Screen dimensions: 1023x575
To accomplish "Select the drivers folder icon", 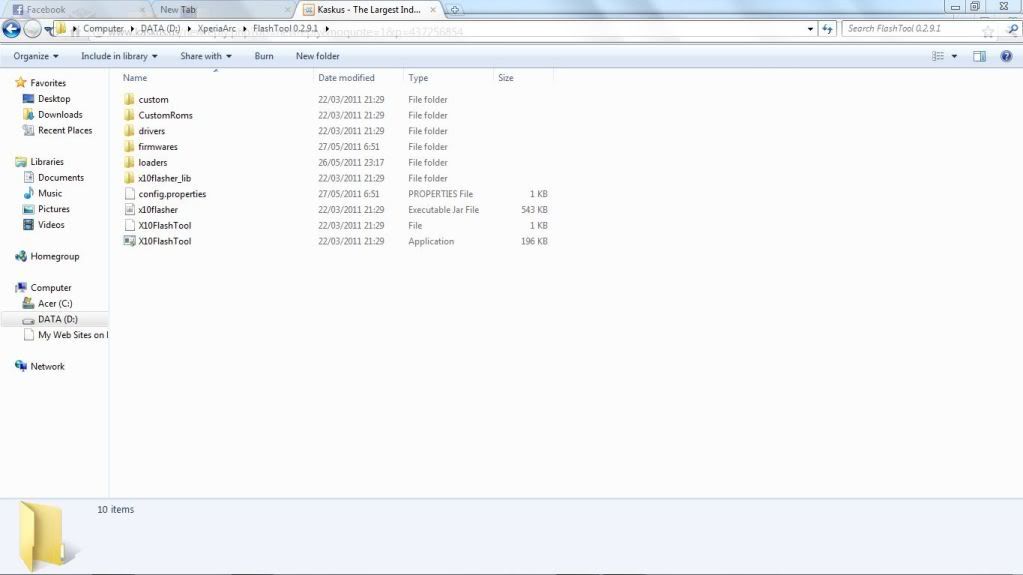I will point(129,131).
